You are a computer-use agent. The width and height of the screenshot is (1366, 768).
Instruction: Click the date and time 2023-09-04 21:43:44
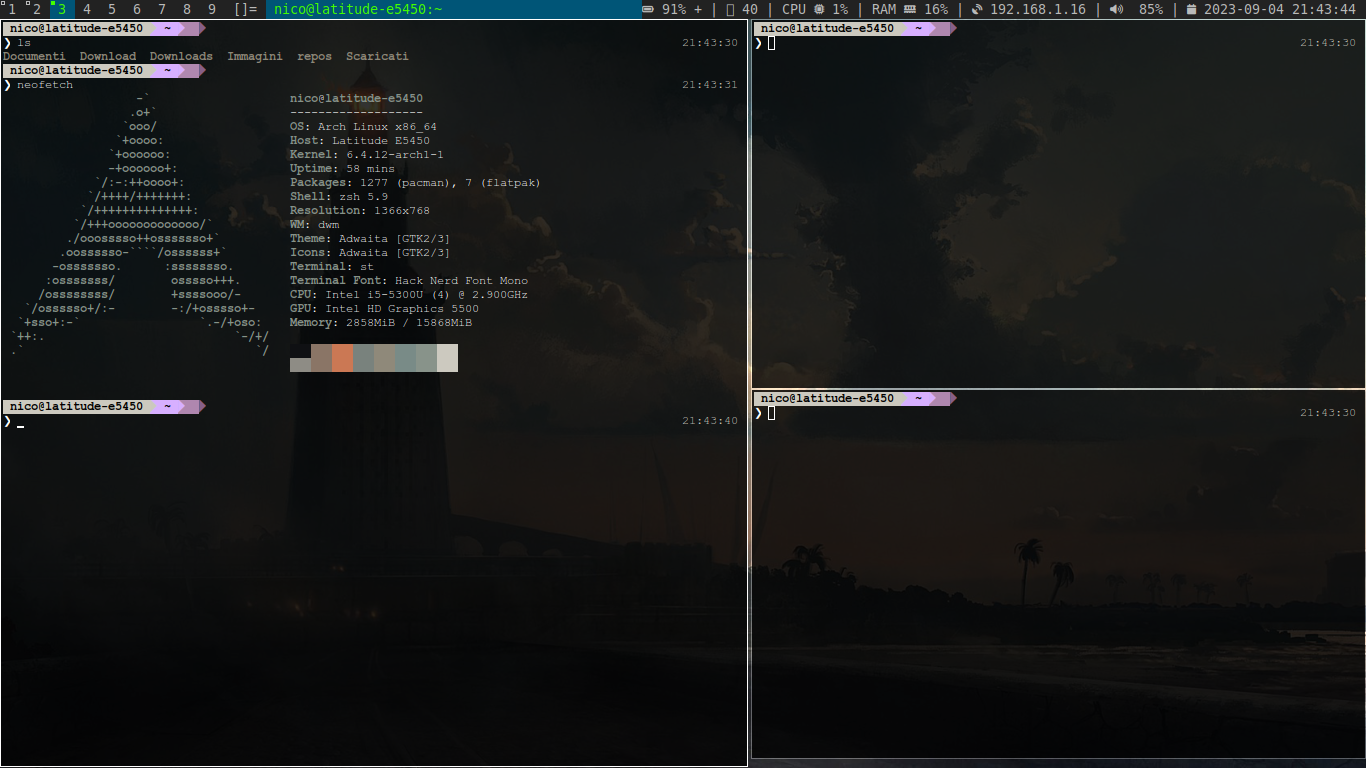point(1280,9)
